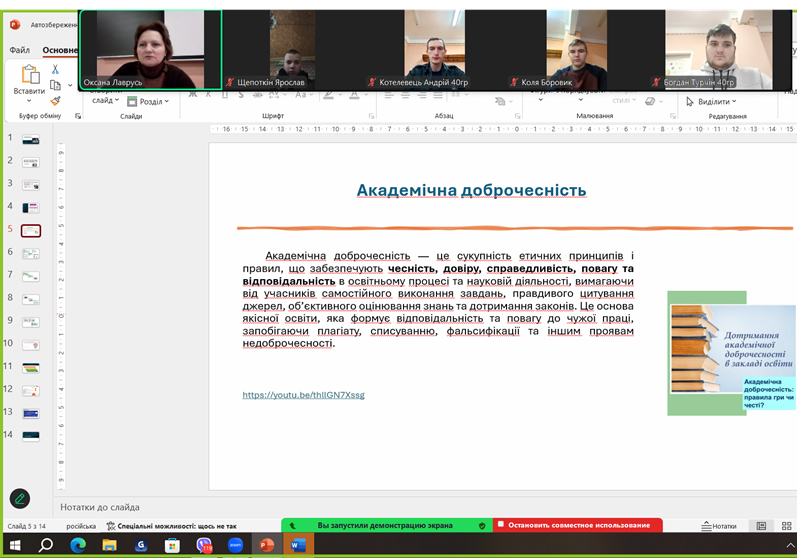
Task: Expand the Розділ section dropdown
Action: (149, 101)
